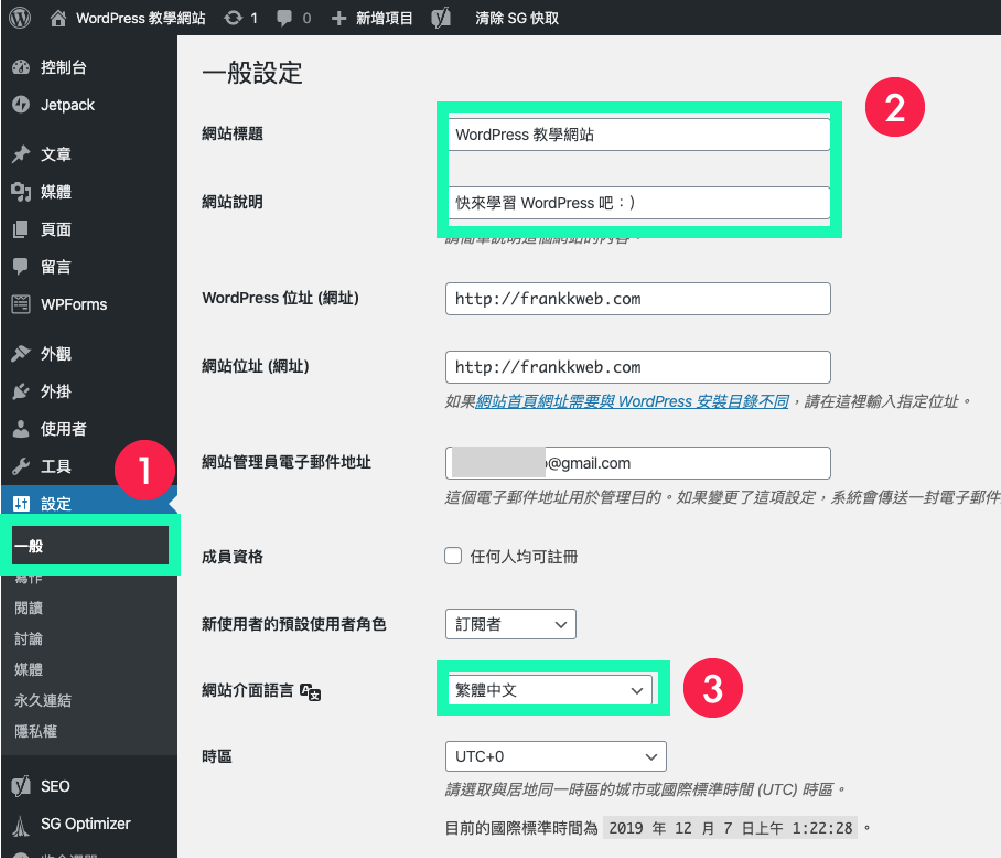Viewport: 1001px width, 858px height.
Task: Click the Tools wrench icon
Action: pos(21,466)
